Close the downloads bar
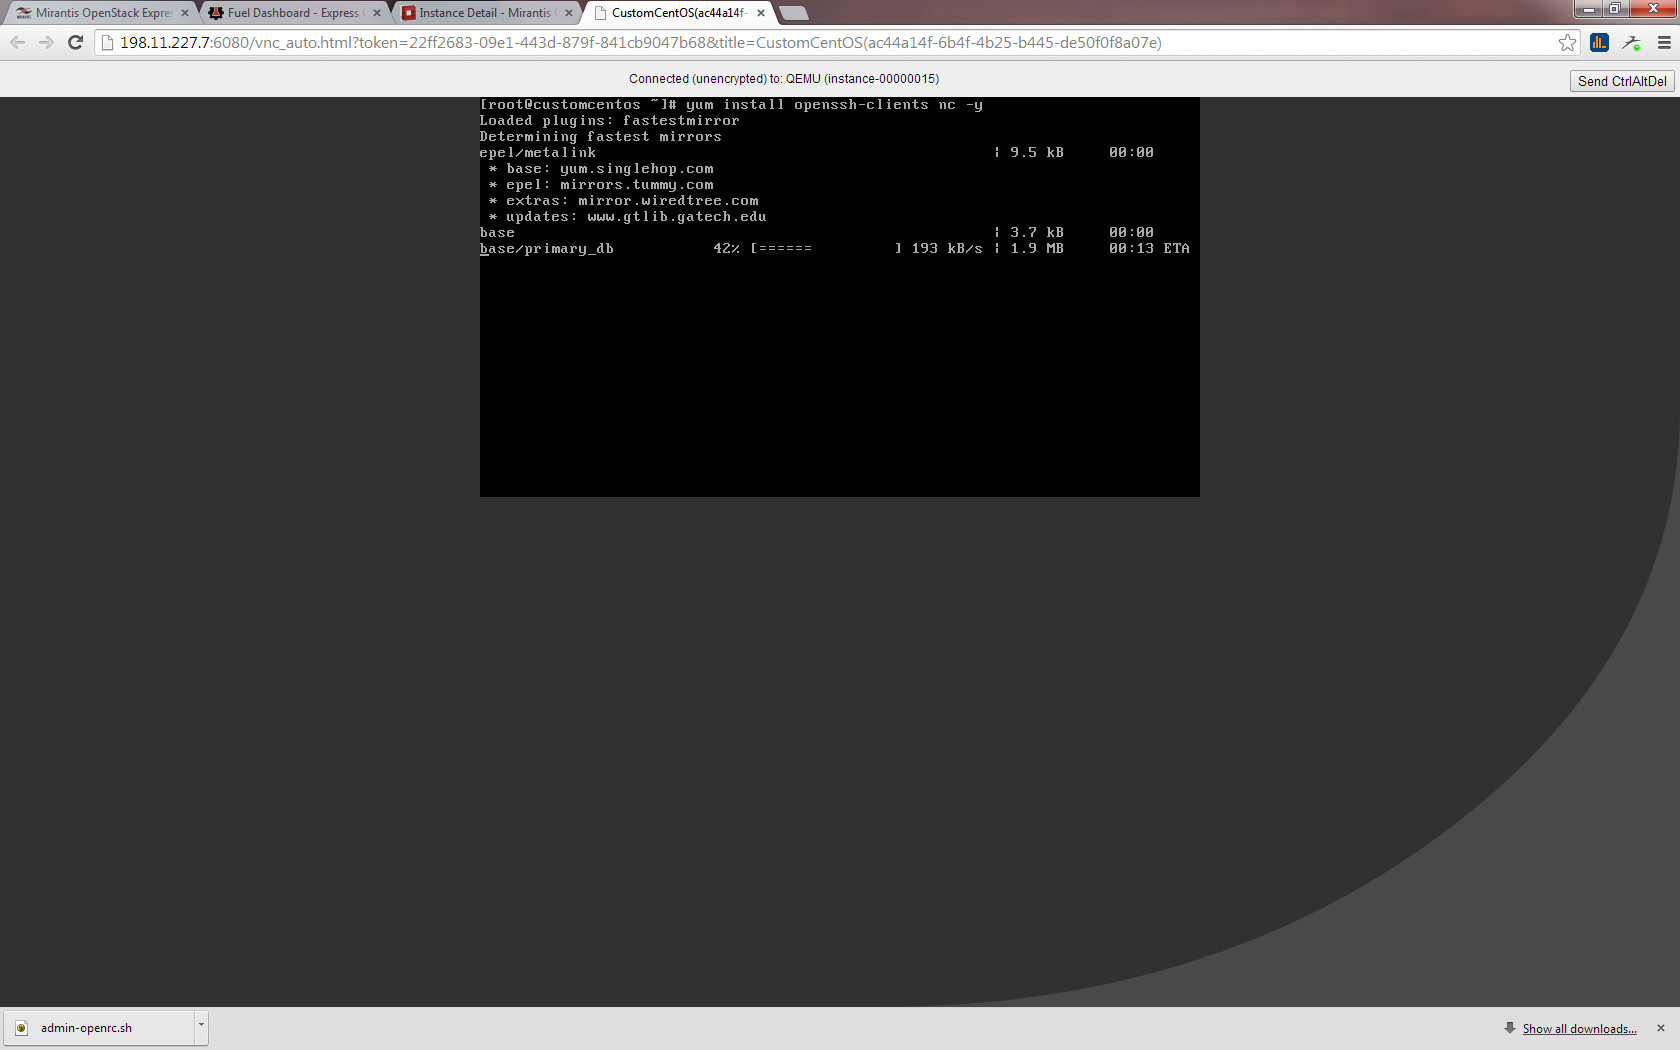1680x1050 pixels. [x=1661, y=1028]
